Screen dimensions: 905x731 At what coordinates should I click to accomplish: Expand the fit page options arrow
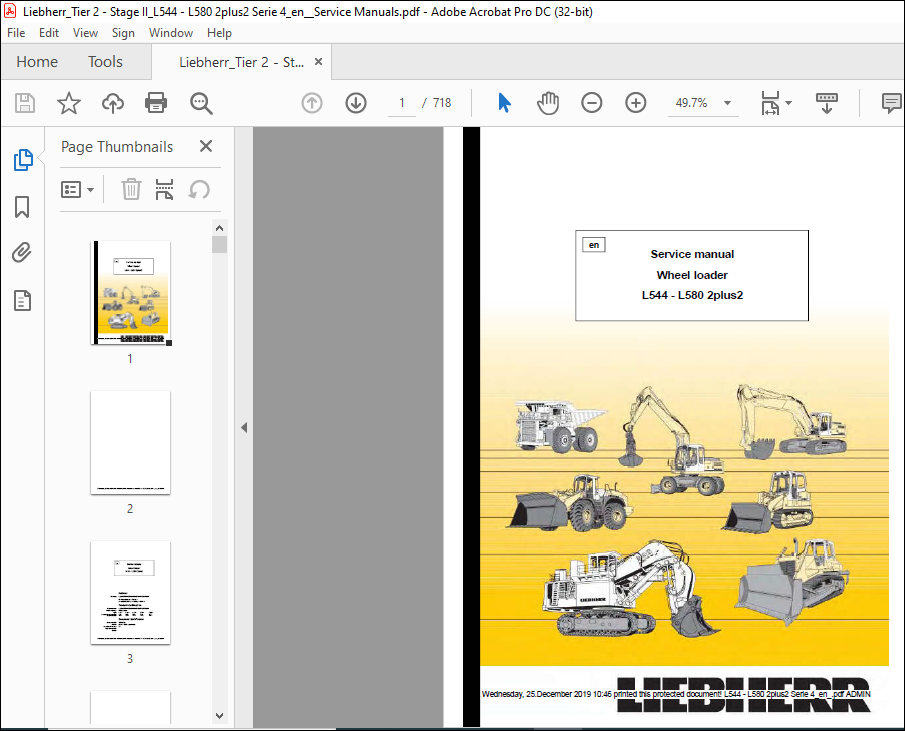pos(788,103)
